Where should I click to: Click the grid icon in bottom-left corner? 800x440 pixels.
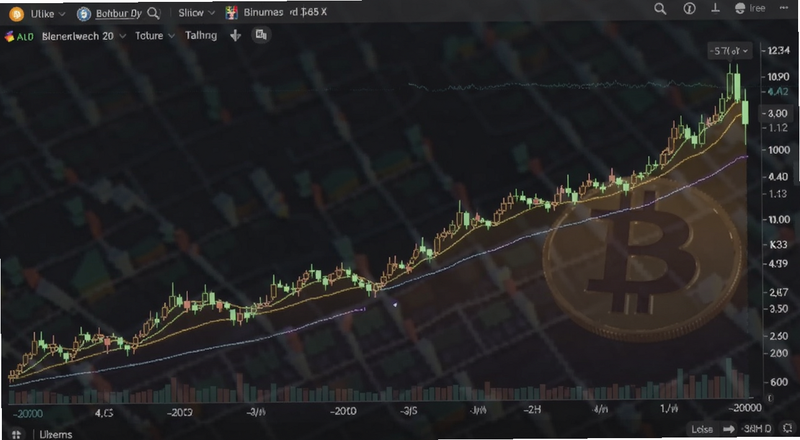pos(16,434)
